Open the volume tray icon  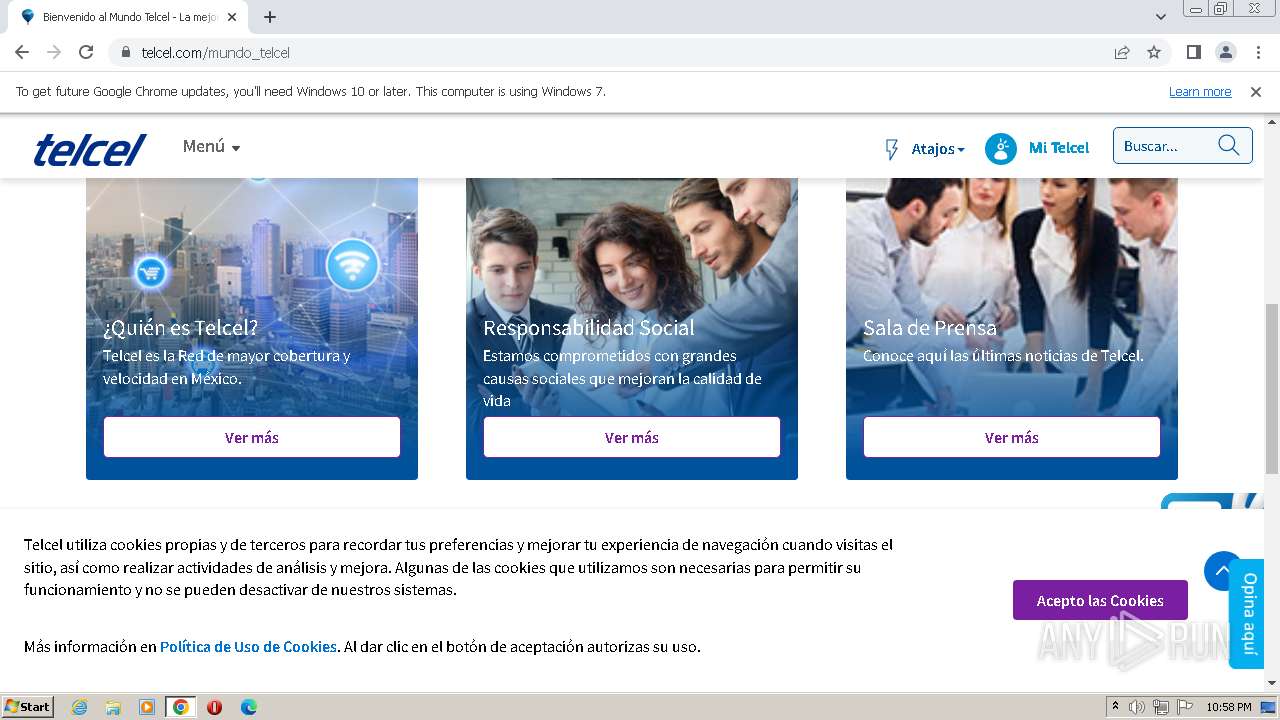(1137, 707)
